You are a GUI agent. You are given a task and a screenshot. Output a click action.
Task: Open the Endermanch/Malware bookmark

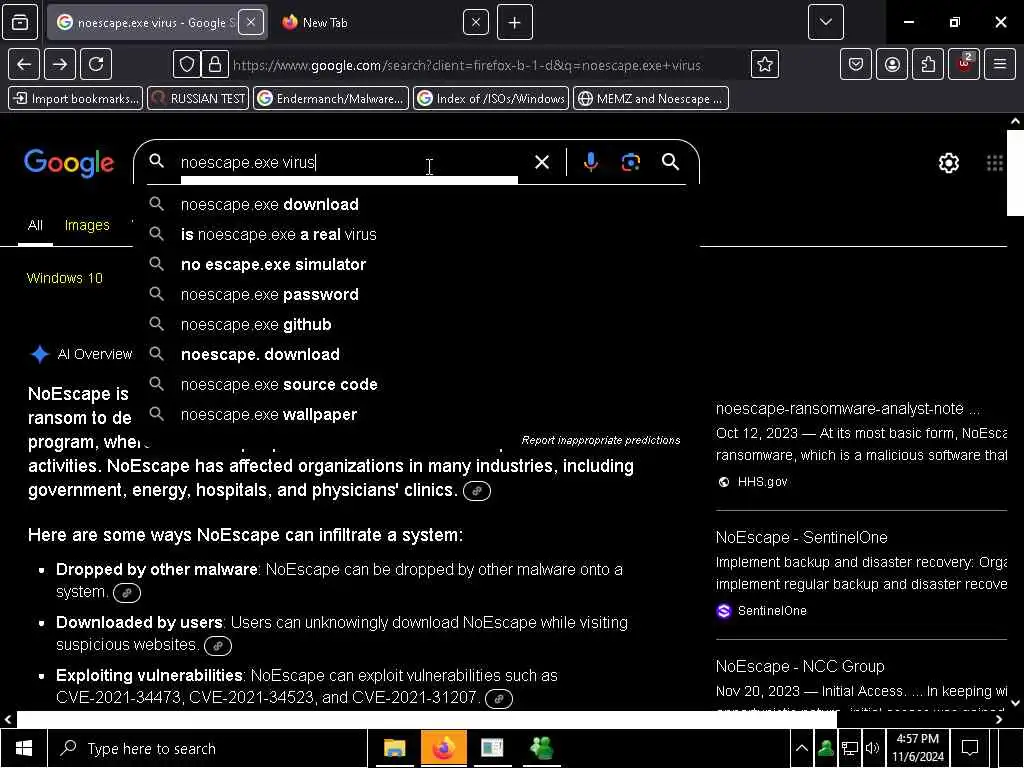(x=330, y=99)
